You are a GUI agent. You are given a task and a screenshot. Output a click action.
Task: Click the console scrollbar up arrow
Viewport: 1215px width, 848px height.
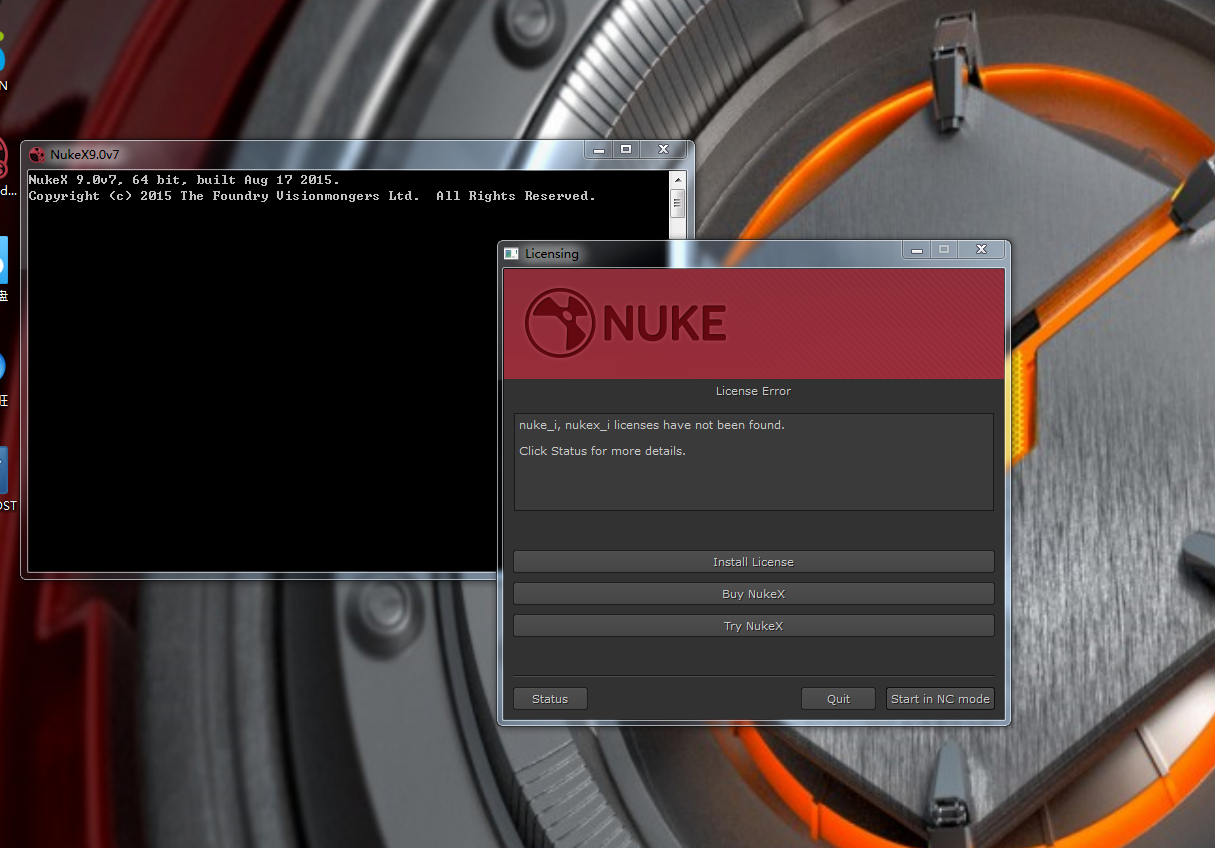coord(677,180)
